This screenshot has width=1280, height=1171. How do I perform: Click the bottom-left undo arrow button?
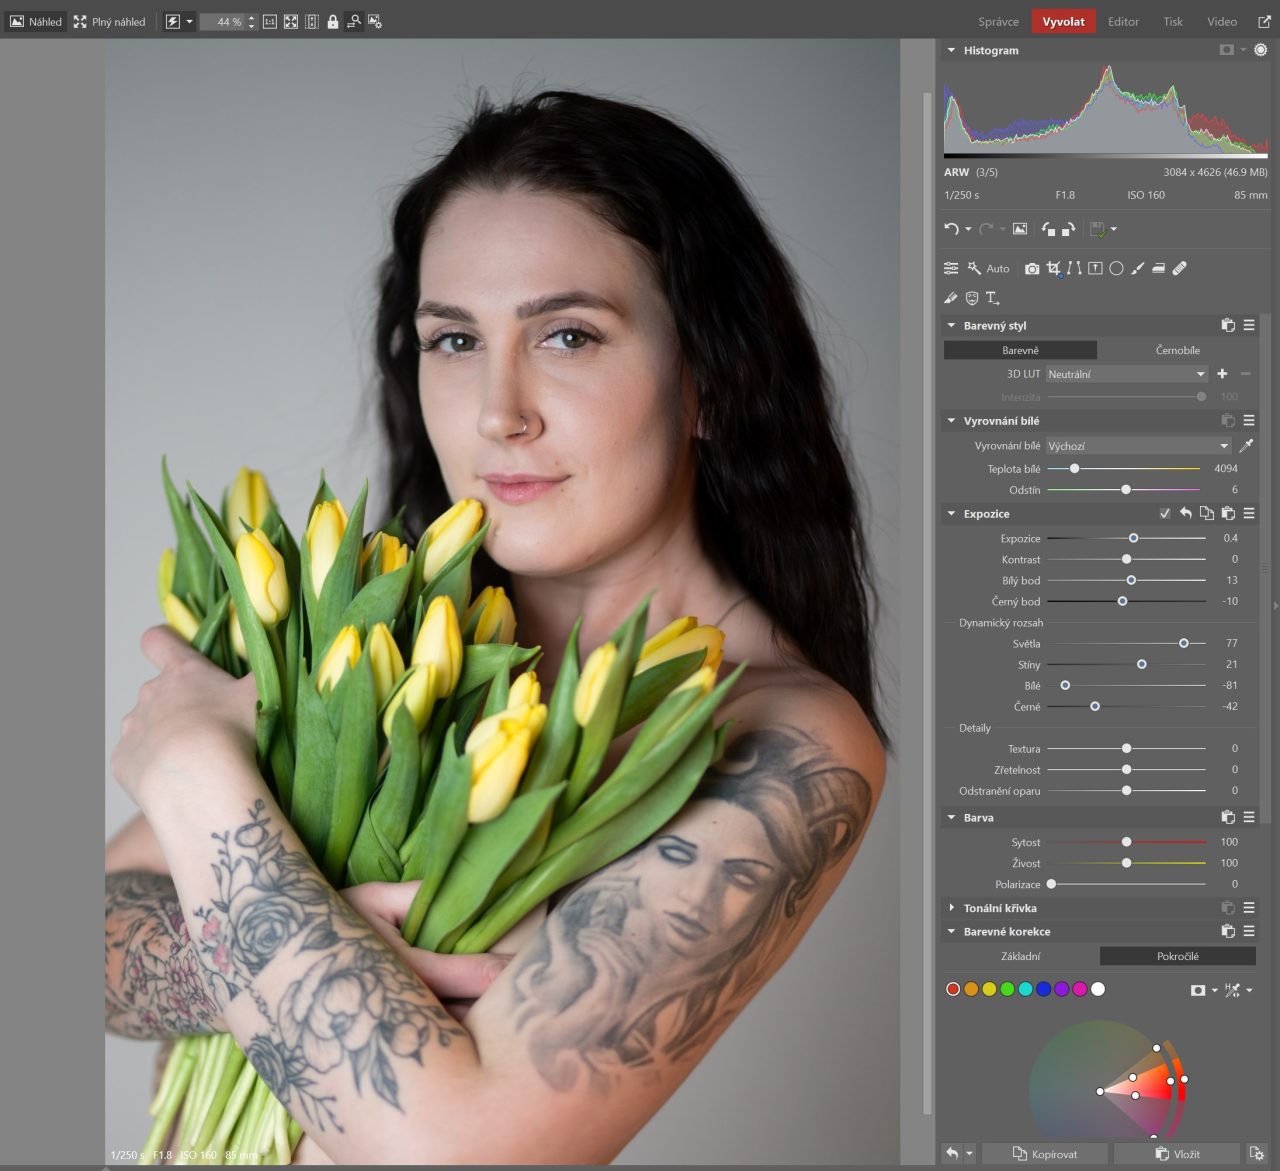pyautogui.click(x=951, y=1154)
